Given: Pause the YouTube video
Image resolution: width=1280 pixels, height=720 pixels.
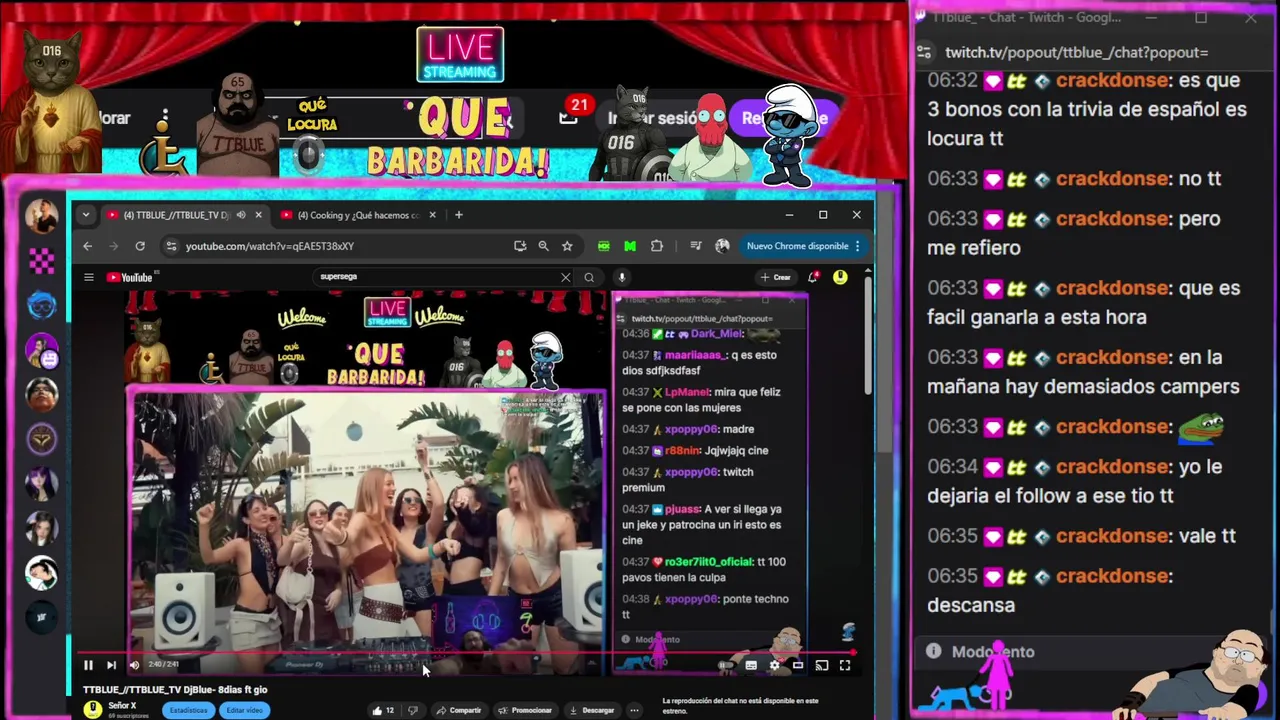Looking at the screenshot, I should [88, 665].
